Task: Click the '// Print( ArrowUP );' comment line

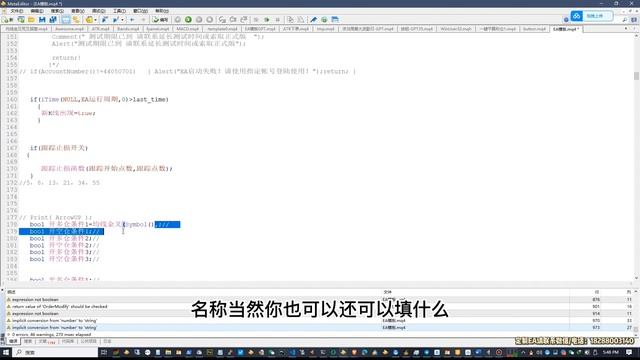Action: [56, 218]
